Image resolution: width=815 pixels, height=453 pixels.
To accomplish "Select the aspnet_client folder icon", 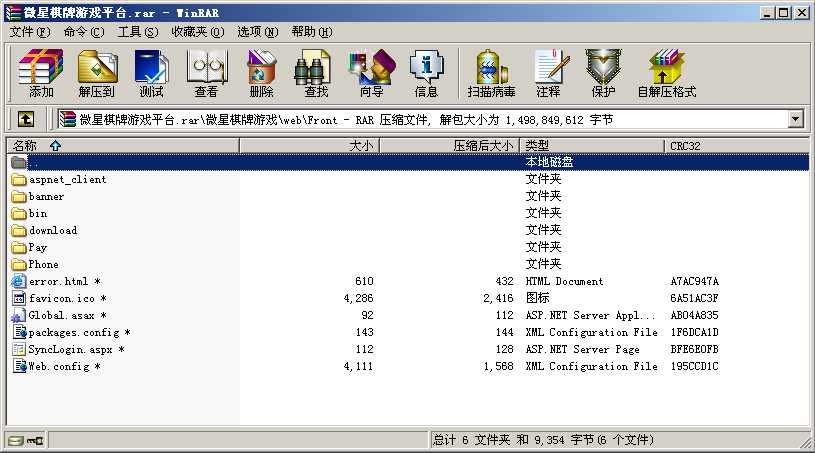I will pyautogui.click(x=19, y=180).
